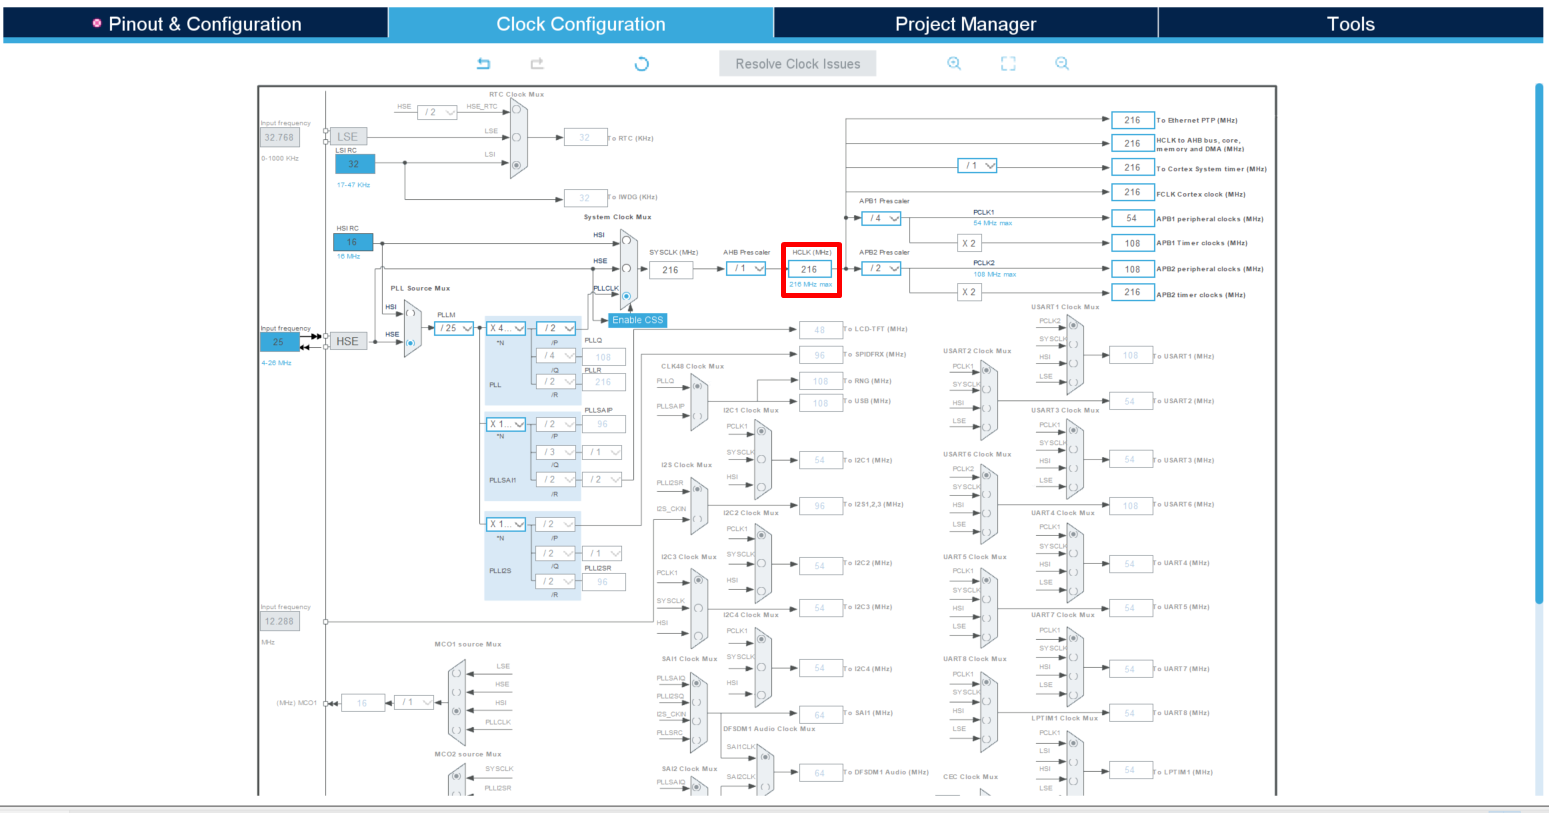Click the pink status dot on Pinout & Configuration
The image size is (1549, 813).
pos(97,23)
